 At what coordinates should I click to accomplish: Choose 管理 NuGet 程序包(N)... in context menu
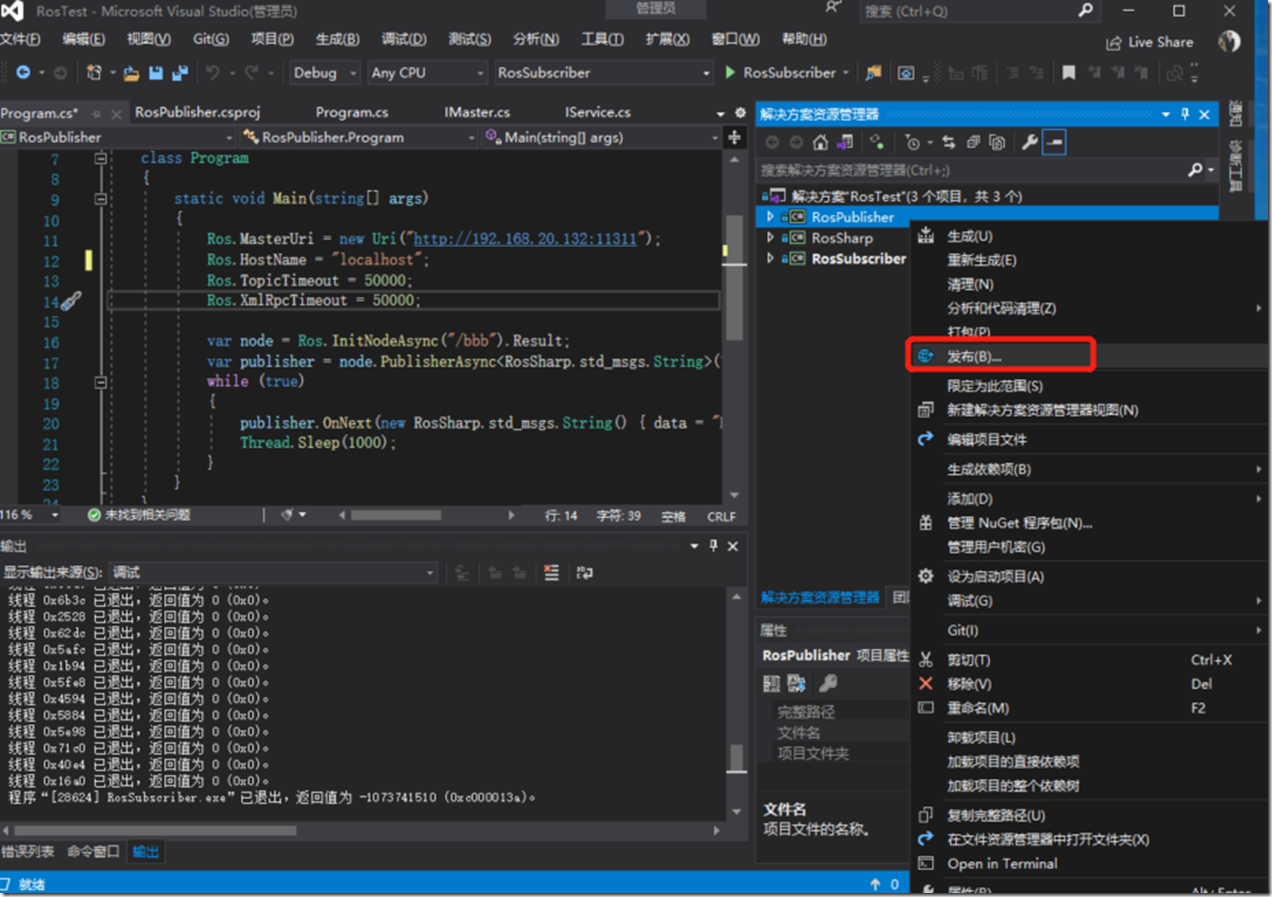(x=1091, y=523)
